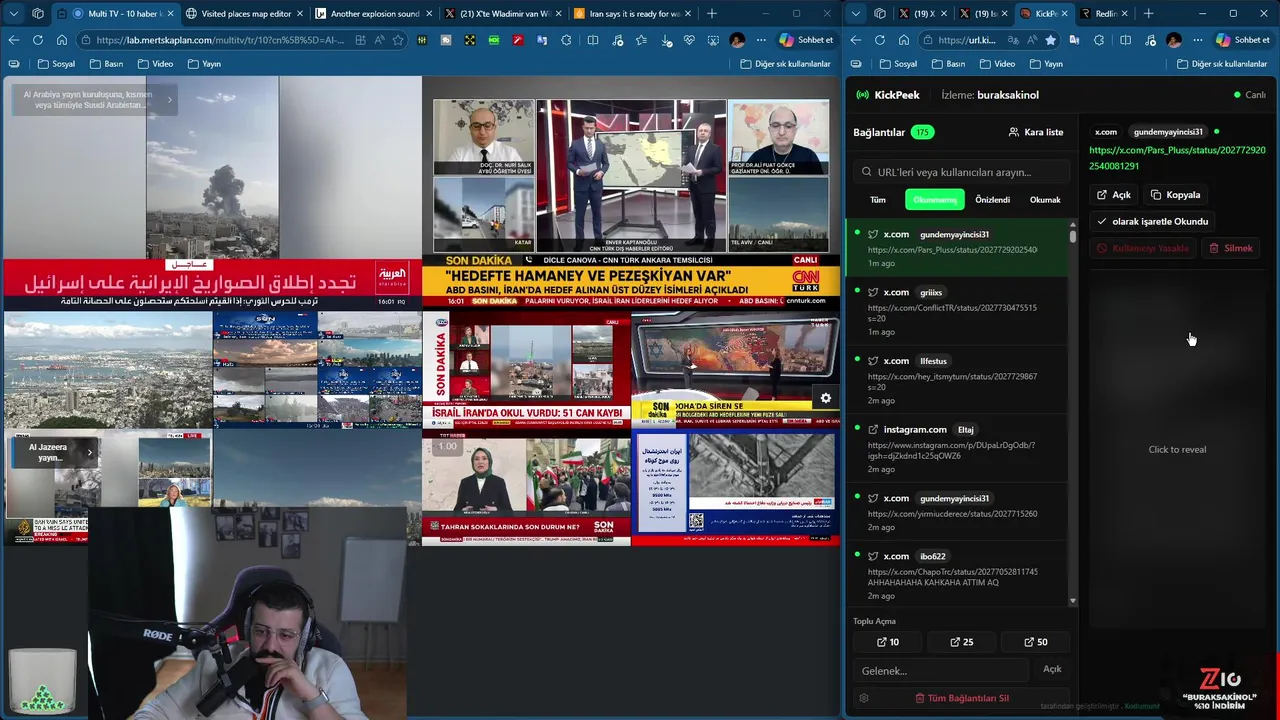Open Diğer sık kullanılanlar folder in right browser
Viewport: 1280px width, 720px height.
pyautogui.click(x=1222, y=64)
